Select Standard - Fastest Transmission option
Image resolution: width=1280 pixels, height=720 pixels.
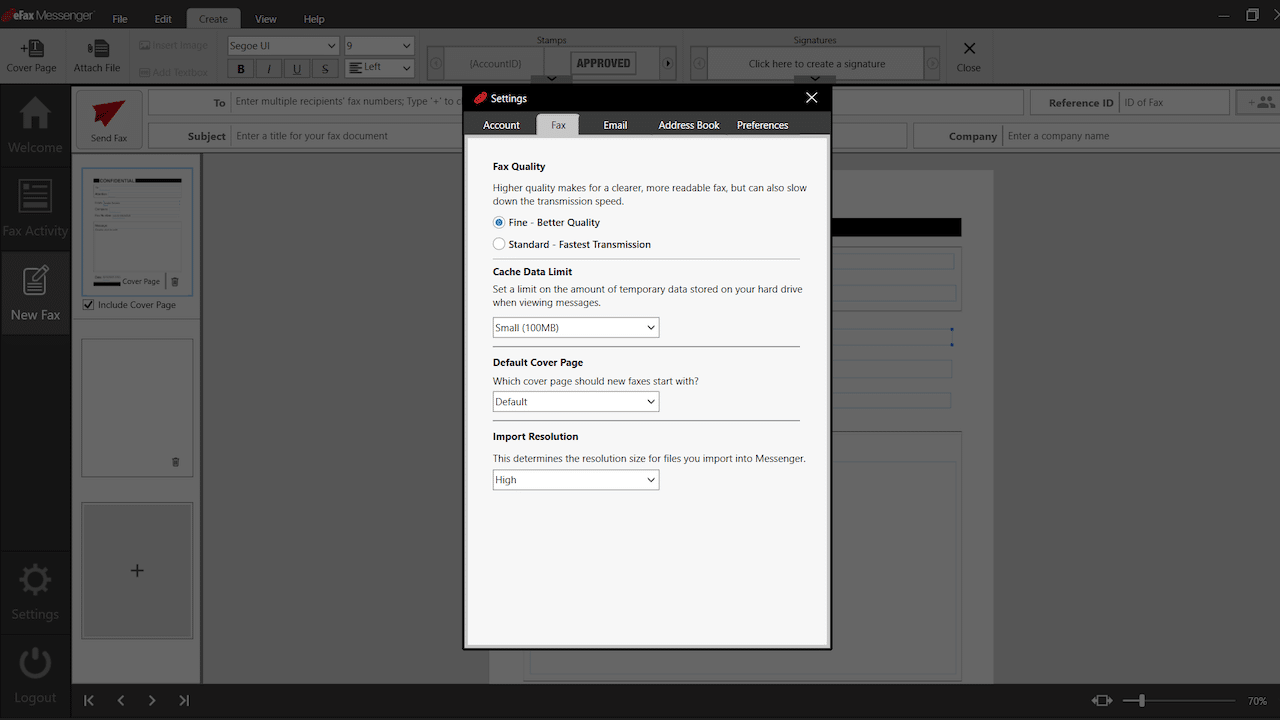click(x=499, y=244)
